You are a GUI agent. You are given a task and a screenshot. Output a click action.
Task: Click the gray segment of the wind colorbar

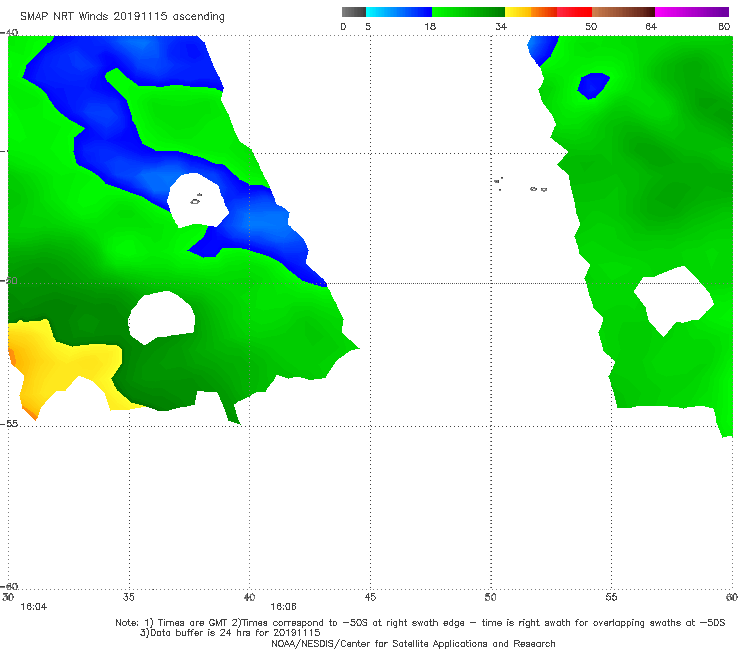(354, 12)
